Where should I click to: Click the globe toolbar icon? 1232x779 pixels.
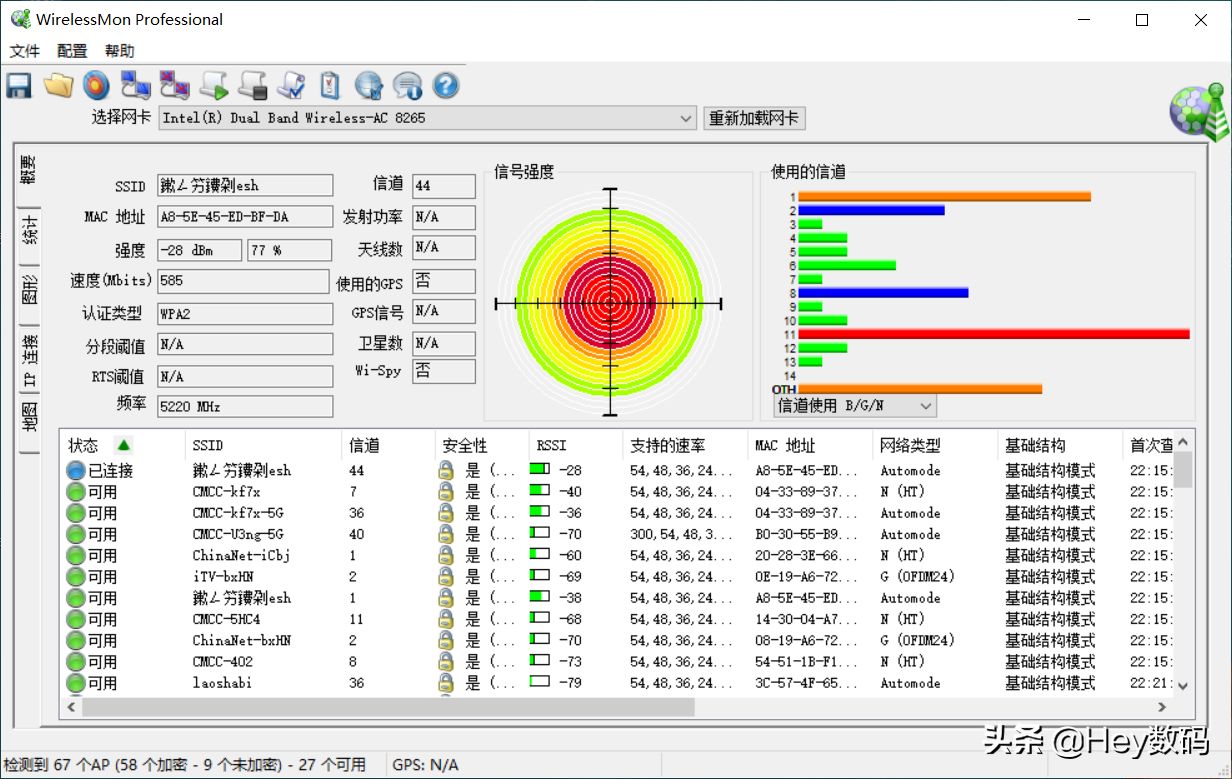tap(369, 85)
